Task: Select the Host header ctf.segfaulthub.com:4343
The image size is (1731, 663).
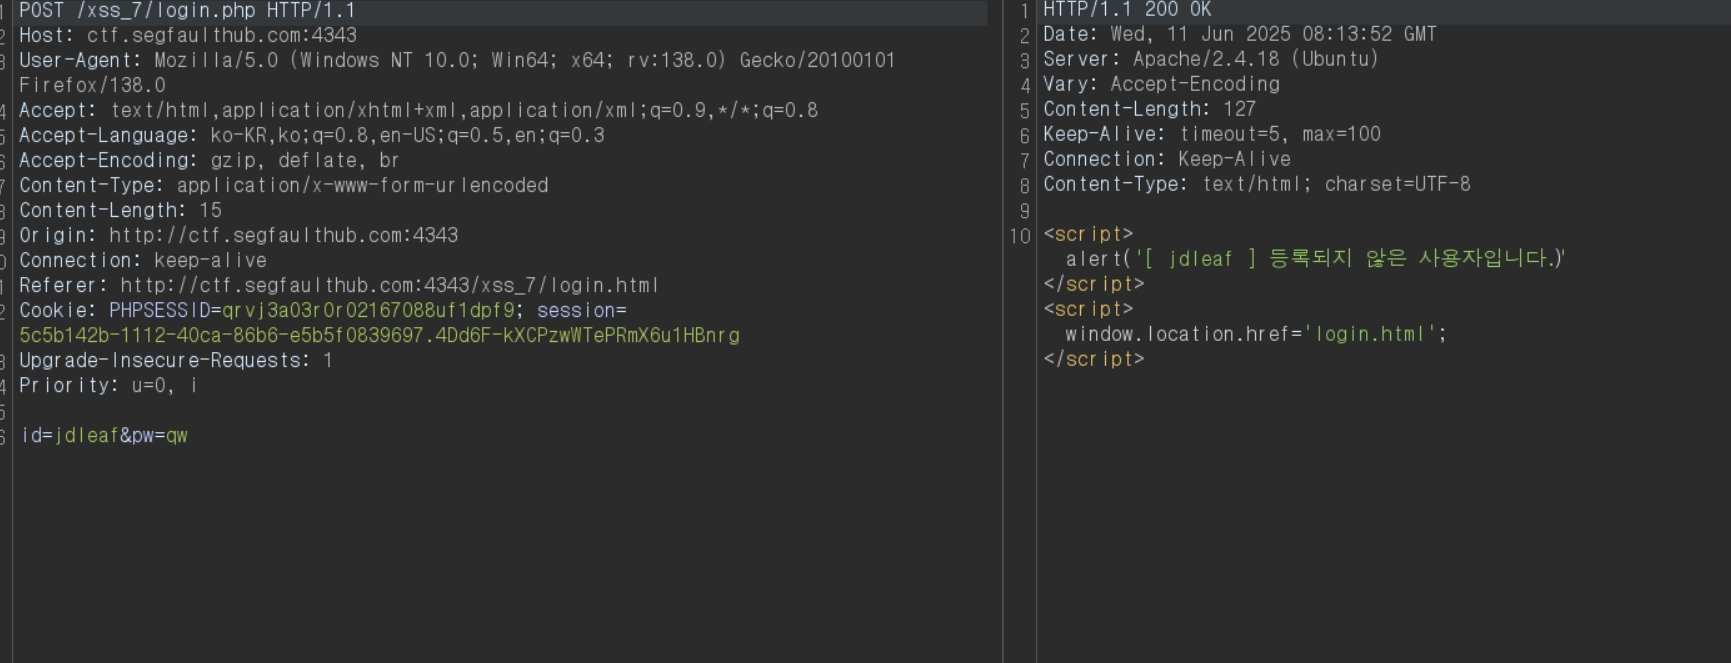Action: click(188, 35)
